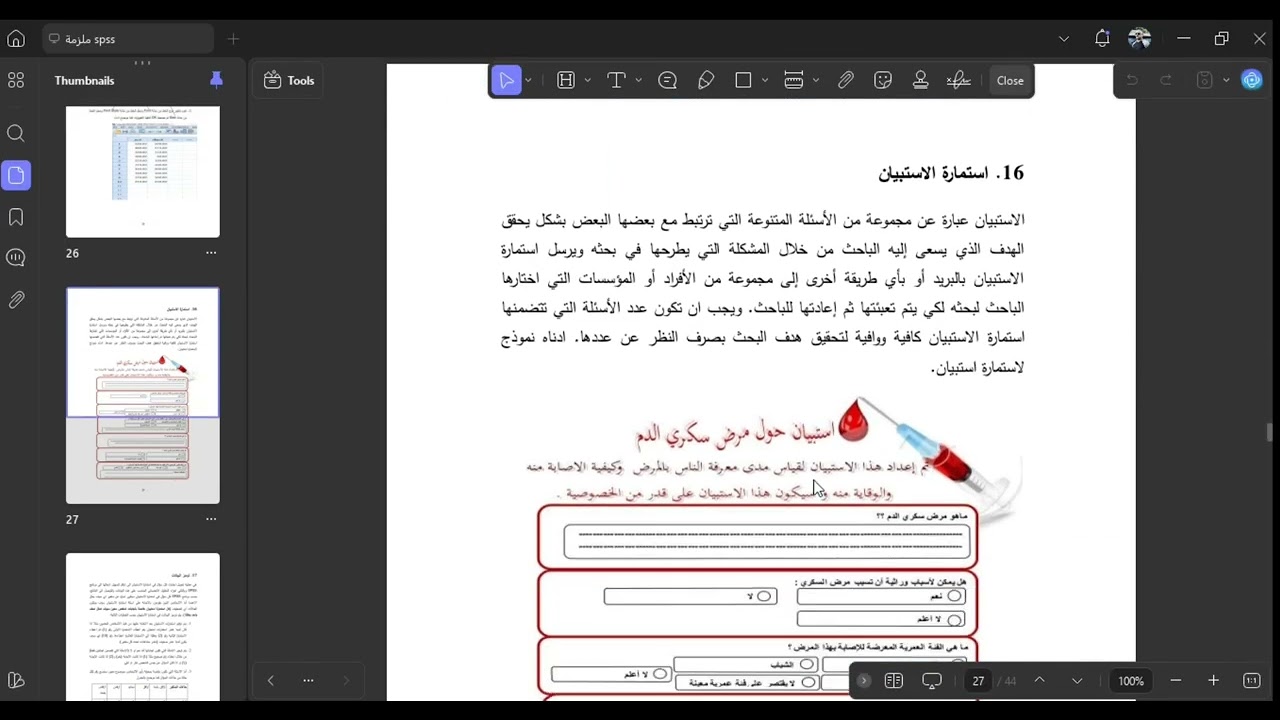1280x720 pixels.
Task: Choose the rectangle shape tool
Action: tap(743, 80)
